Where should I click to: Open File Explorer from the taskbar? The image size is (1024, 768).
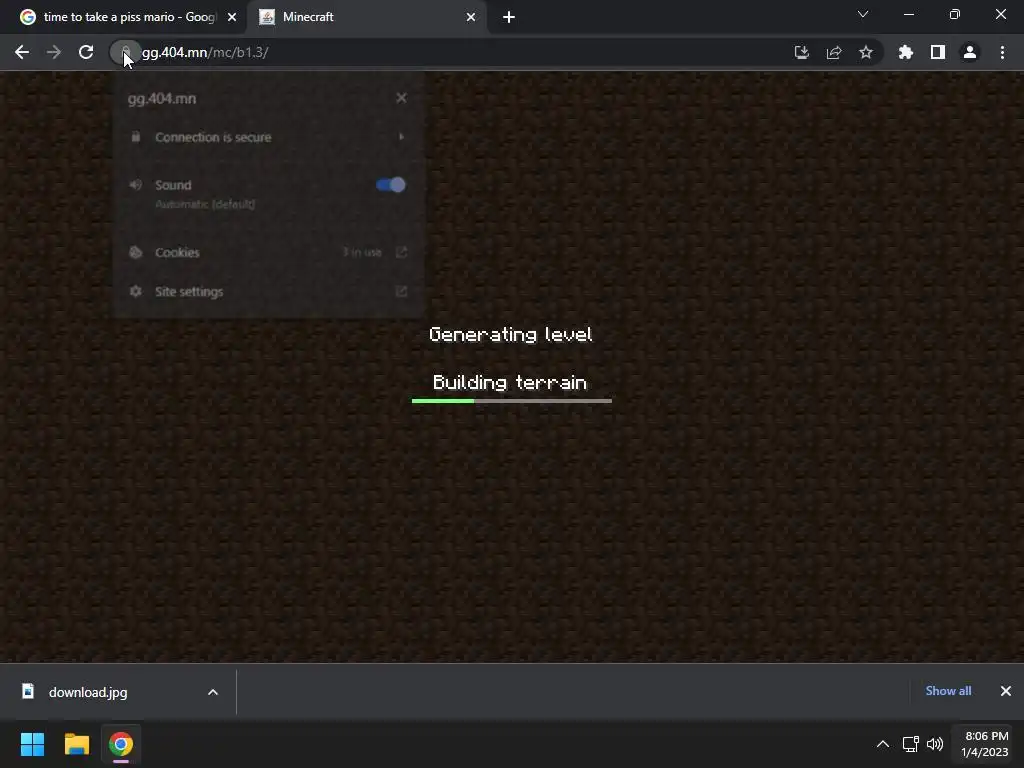76,744
